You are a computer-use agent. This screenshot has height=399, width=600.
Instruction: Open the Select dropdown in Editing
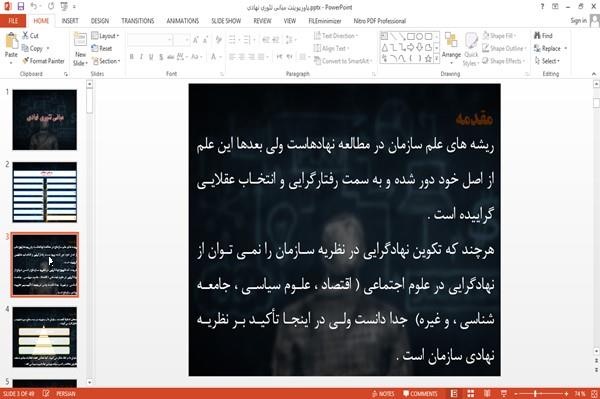(547, 61)
